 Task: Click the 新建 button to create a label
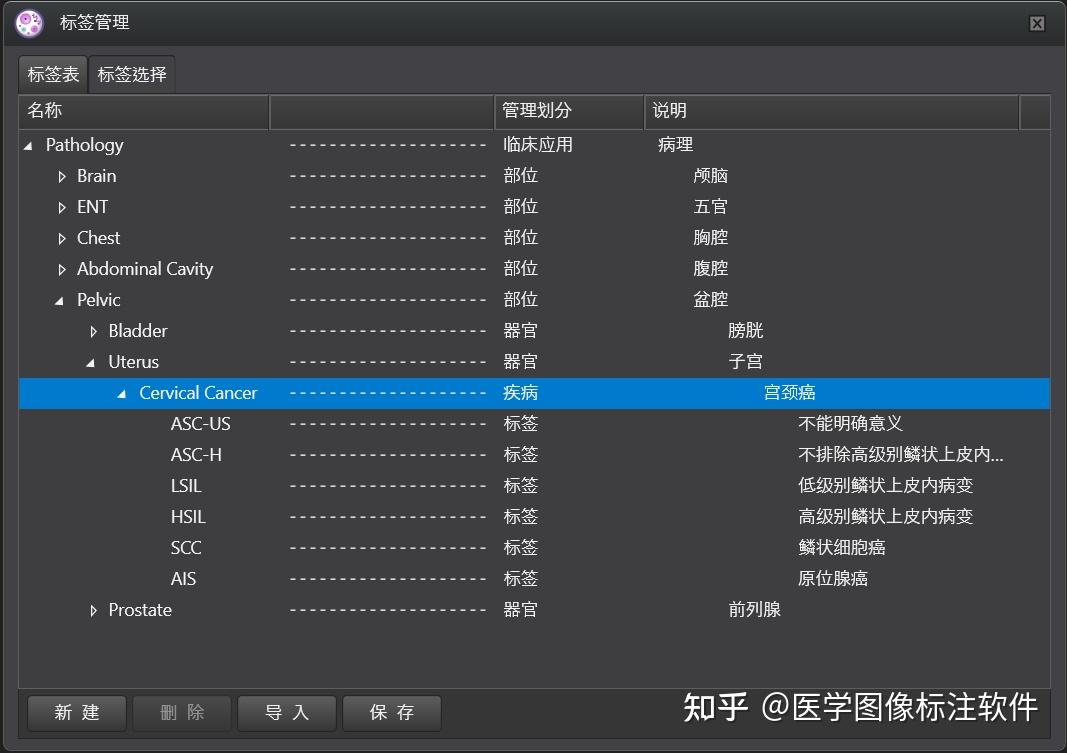point(76,713)
